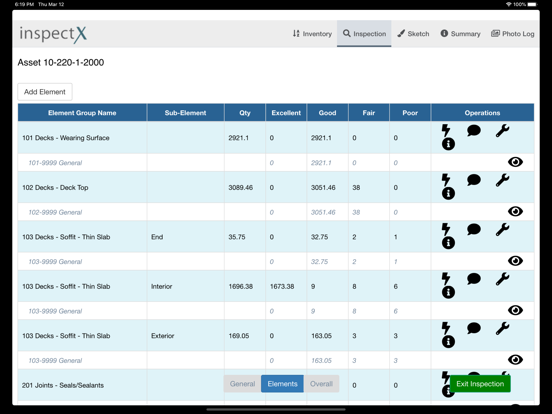Click the Add Element button
This screenshot has width=552, height=414.
(x=45, y=92)
